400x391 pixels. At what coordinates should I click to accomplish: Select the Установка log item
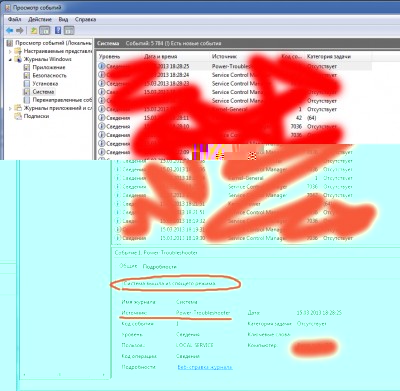point(45,84)
